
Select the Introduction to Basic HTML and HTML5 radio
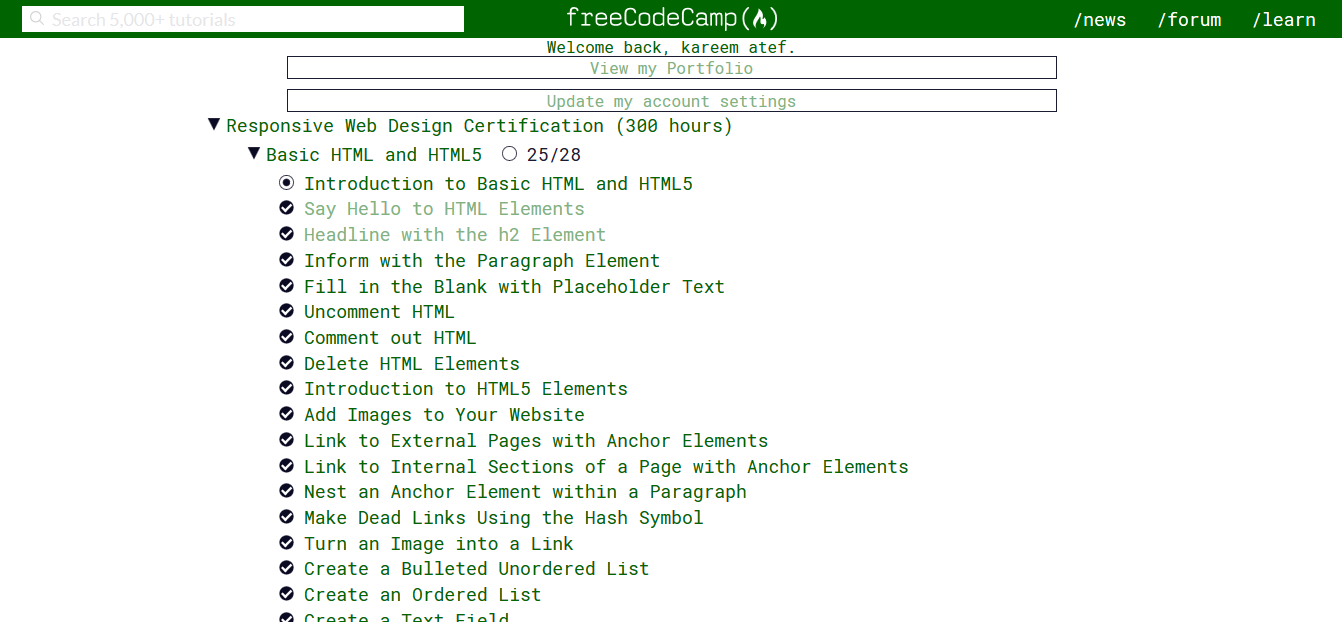pyautogui.click(x=287, y=182)
